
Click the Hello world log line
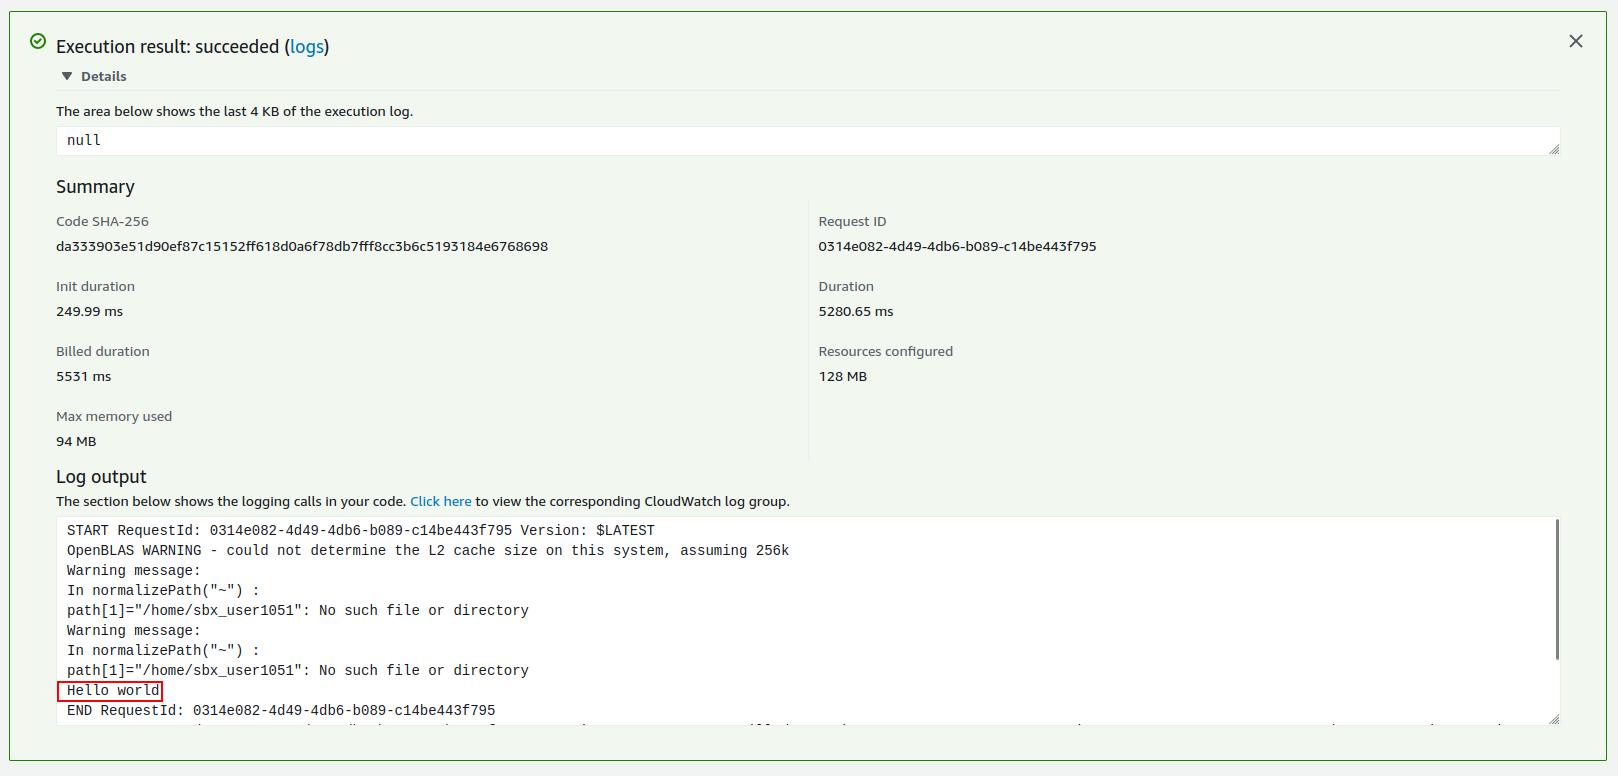point(113,691)
